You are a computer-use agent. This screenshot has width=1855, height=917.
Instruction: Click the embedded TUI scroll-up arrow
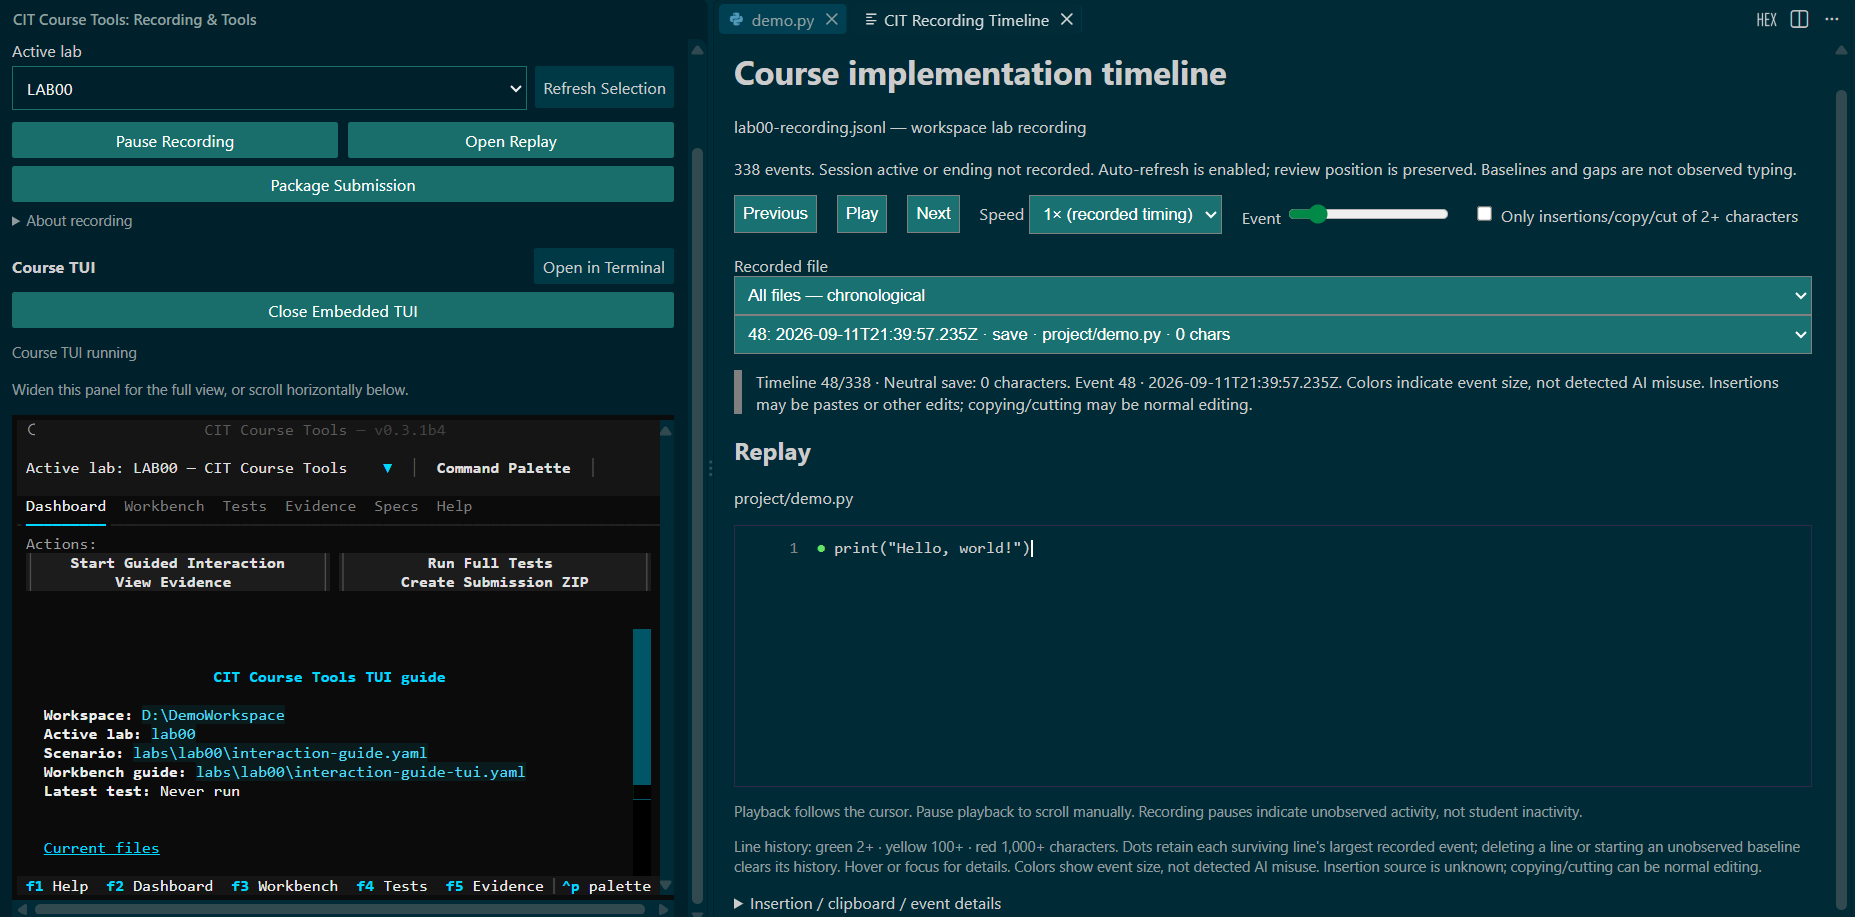tap(665, 430)
